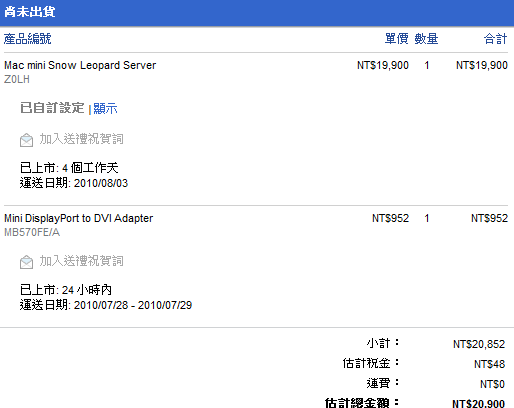514x408 pixels.
Task: Select the Mac mini Snow Leopard Server product name
Action: 80,65
